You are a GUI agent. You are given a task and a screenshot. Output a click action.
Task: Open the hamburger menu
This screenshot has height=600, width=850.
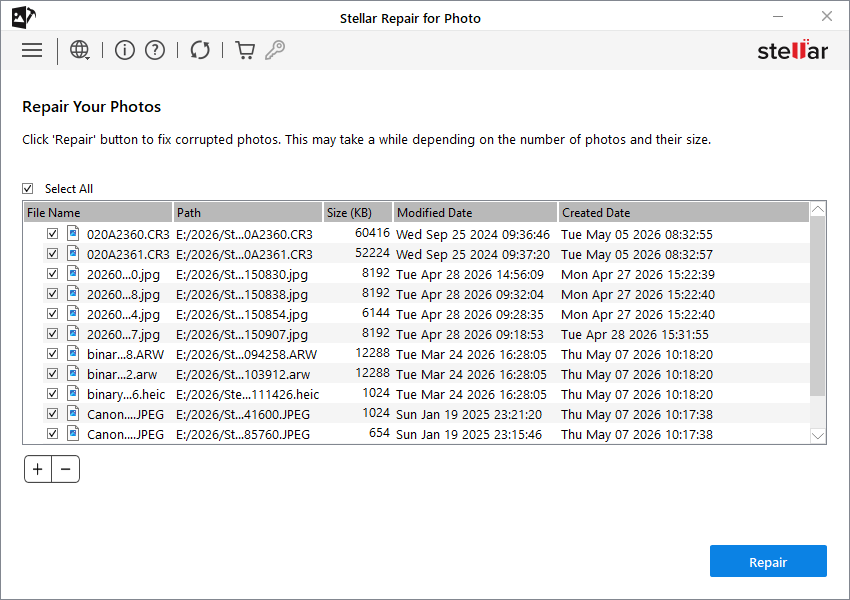pyautogui.click(x=32, y=50)
